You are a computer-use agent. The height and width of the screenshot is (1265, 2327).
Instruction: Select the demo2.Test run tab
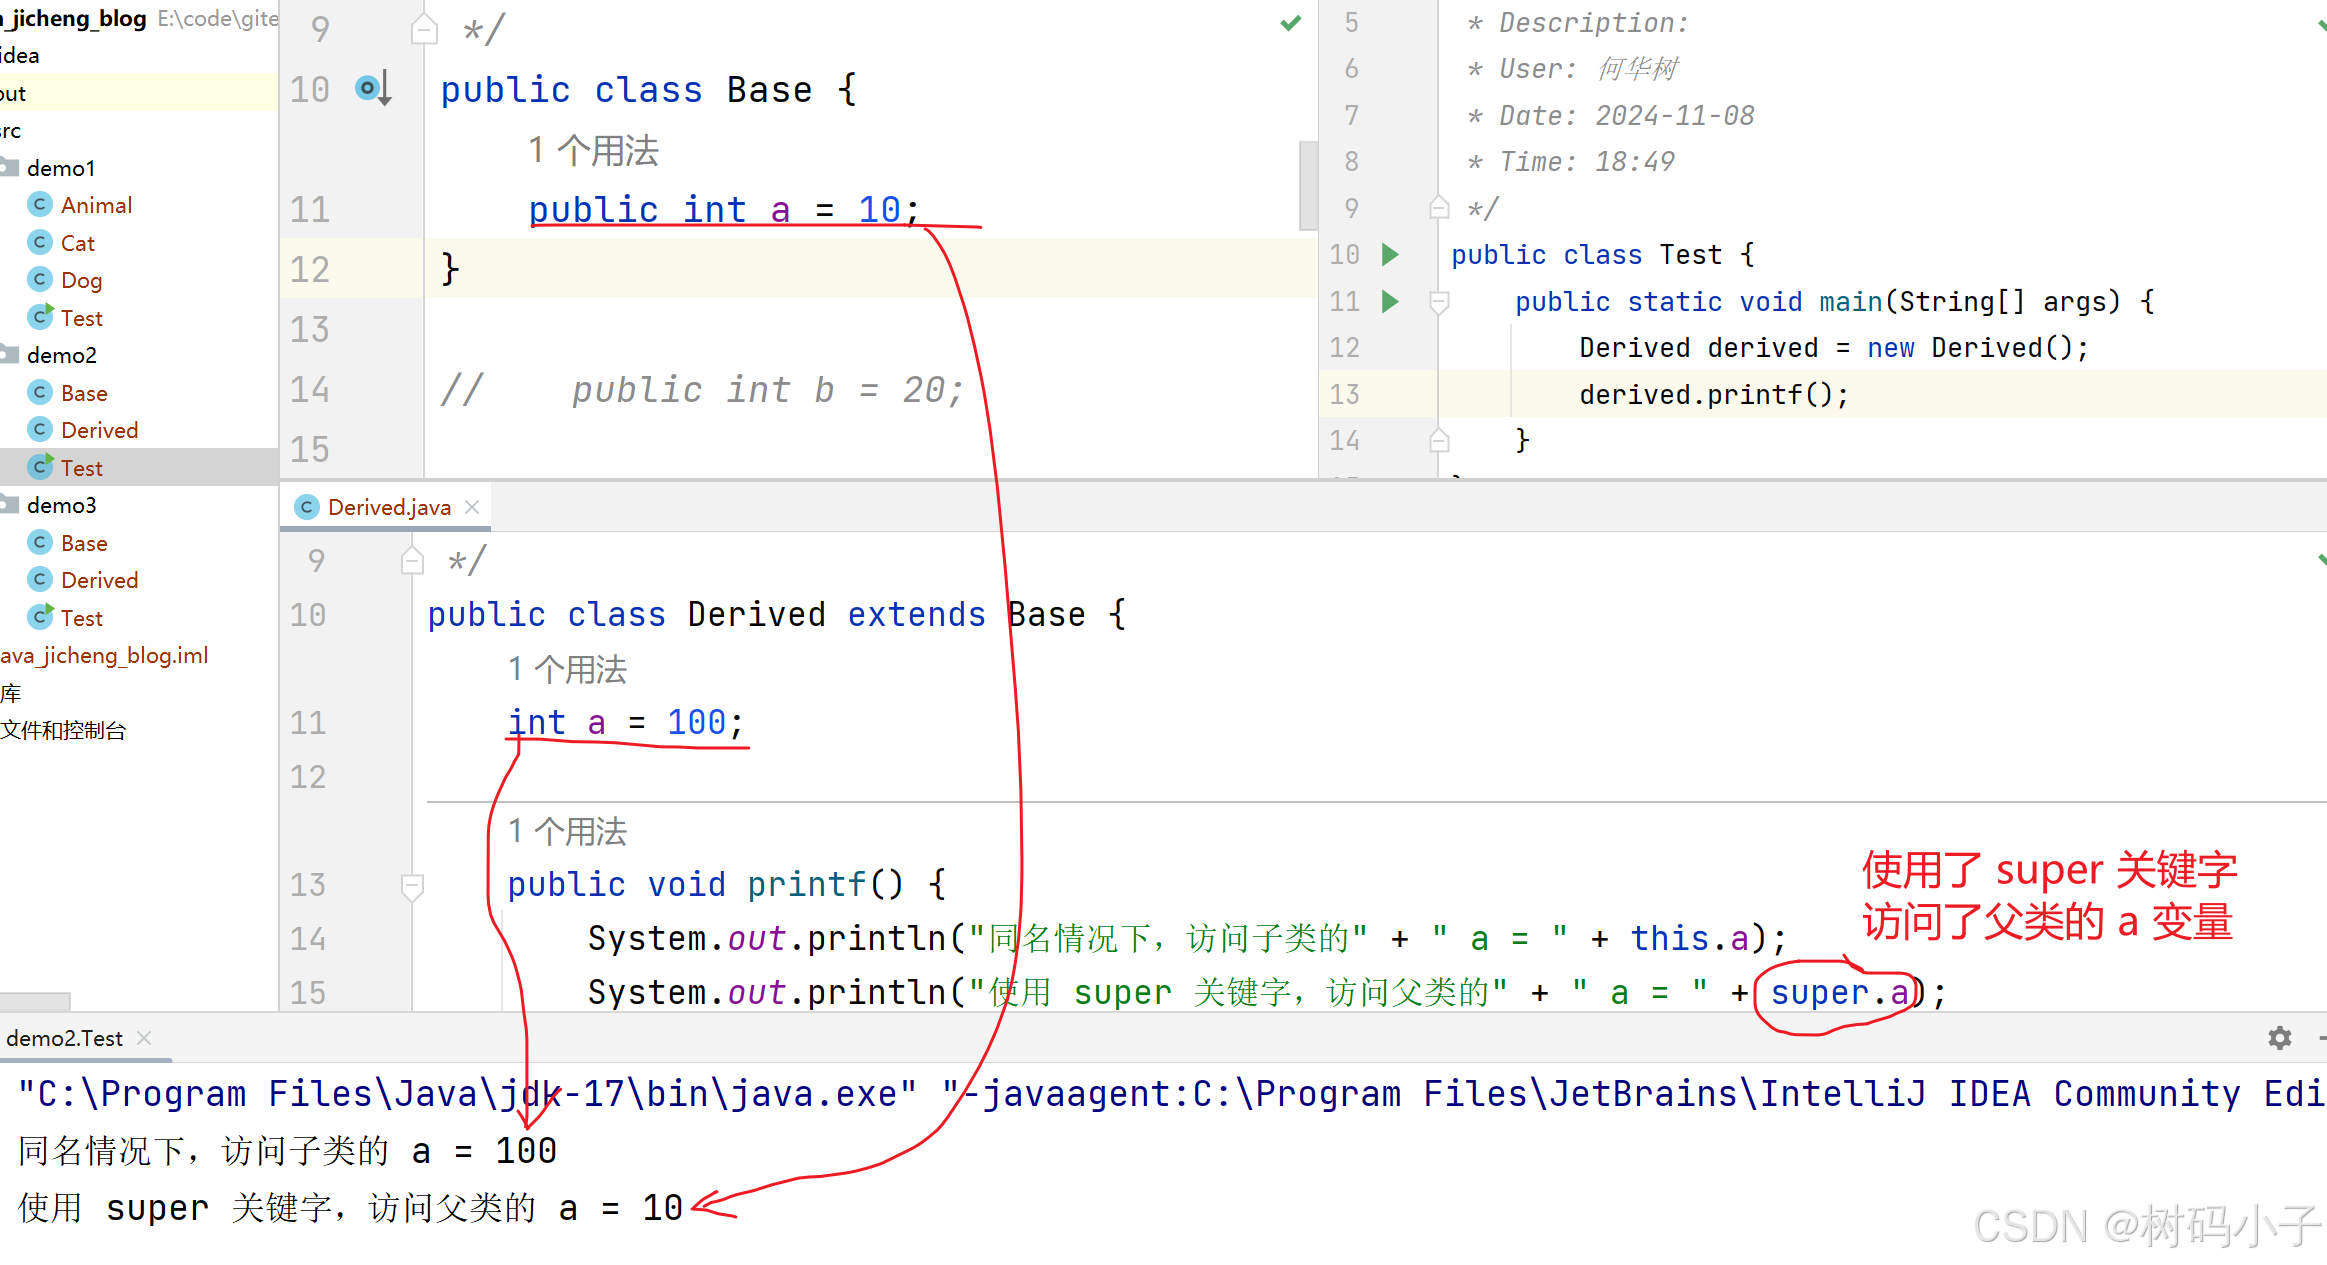pos(65,1038)
